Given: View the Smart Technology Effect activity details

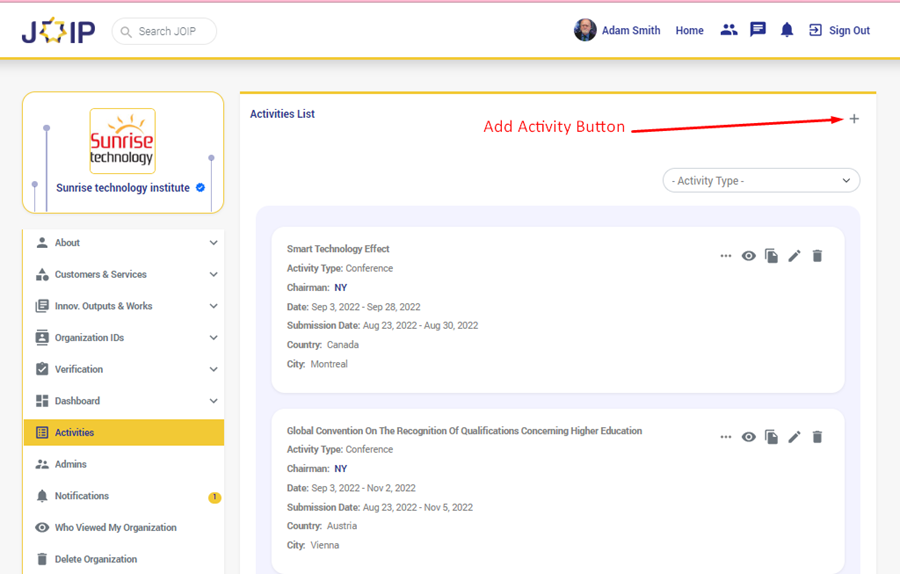Looking at the screenshot, I should click(748, 256).
